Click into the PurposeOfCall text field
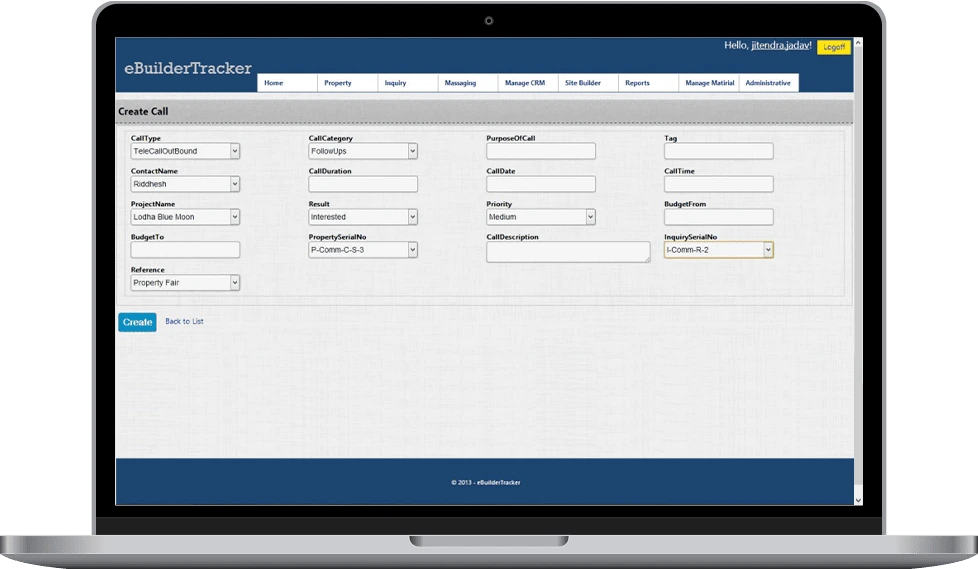 541,151
